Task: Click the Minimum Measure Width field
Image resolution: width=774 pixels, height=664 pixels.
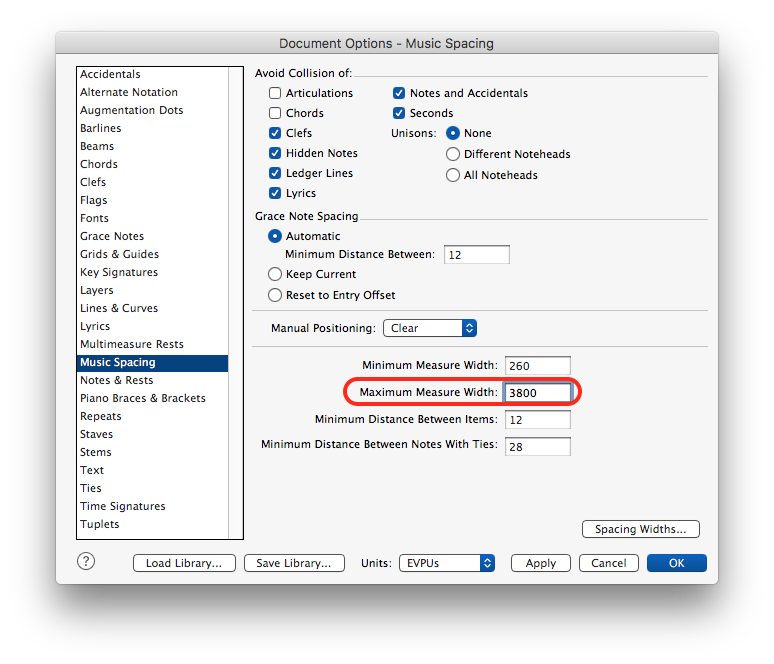Action: pos(537,366)
